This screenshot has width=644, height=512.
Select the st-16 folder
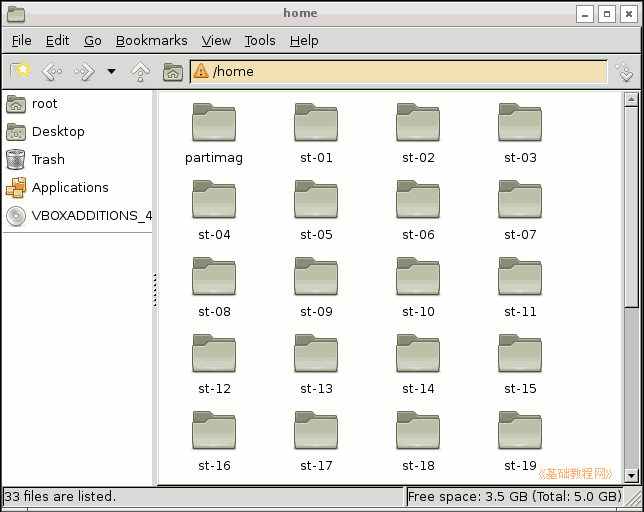pyautogui.click(x=214, y=442)
